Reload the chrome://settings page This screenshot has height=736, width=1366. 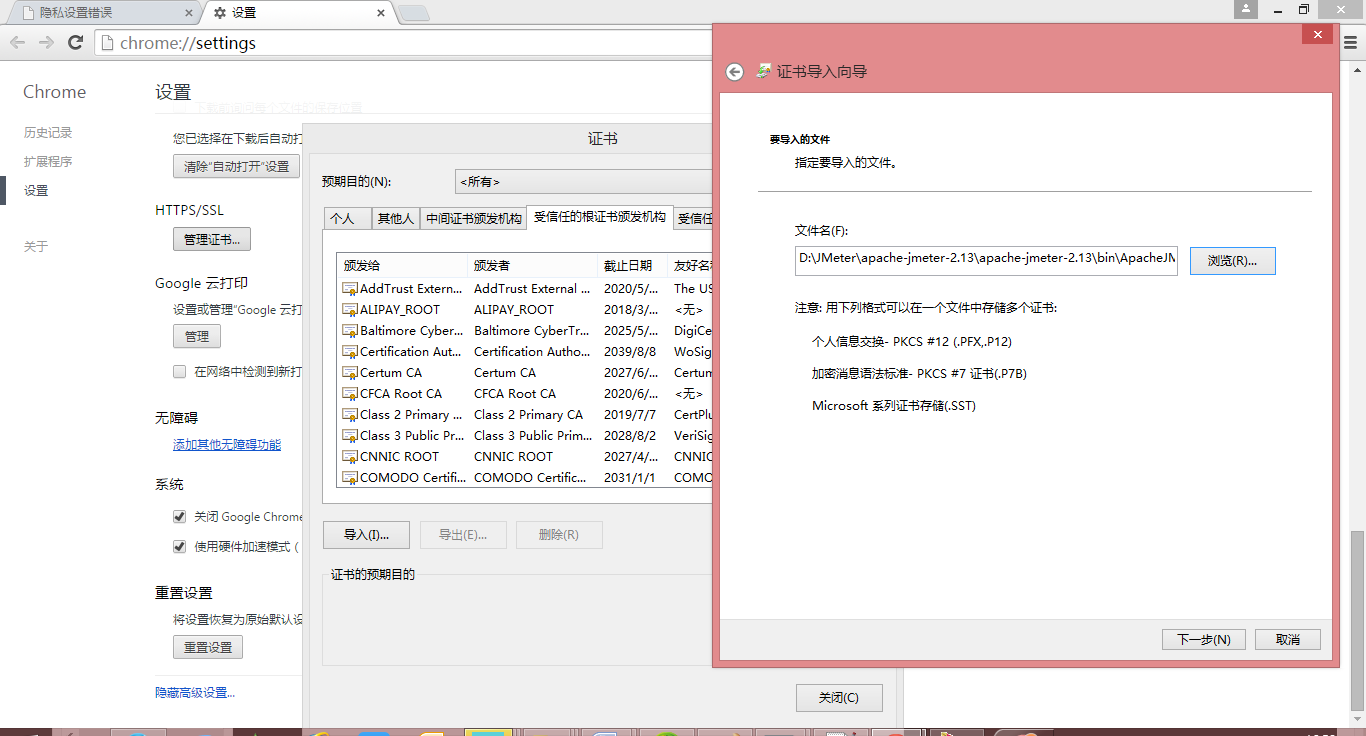tap(75, 43)
